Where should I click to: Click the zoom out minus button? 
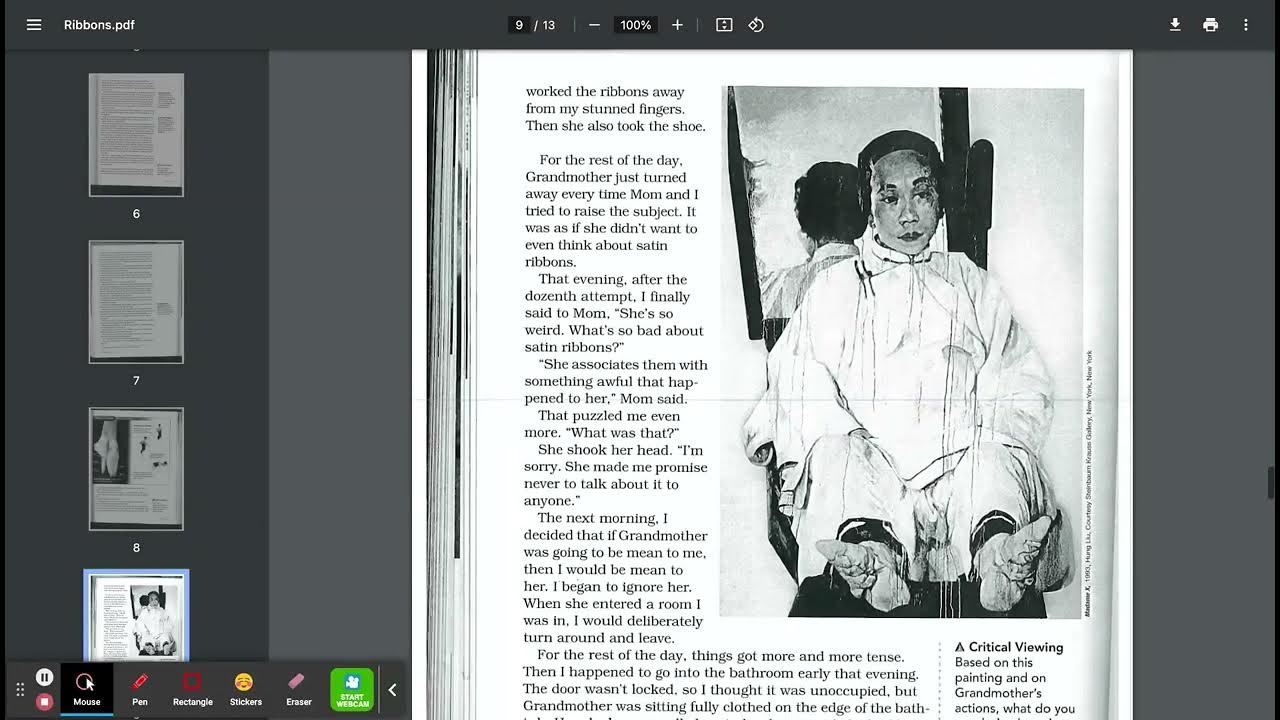(594, 25)
